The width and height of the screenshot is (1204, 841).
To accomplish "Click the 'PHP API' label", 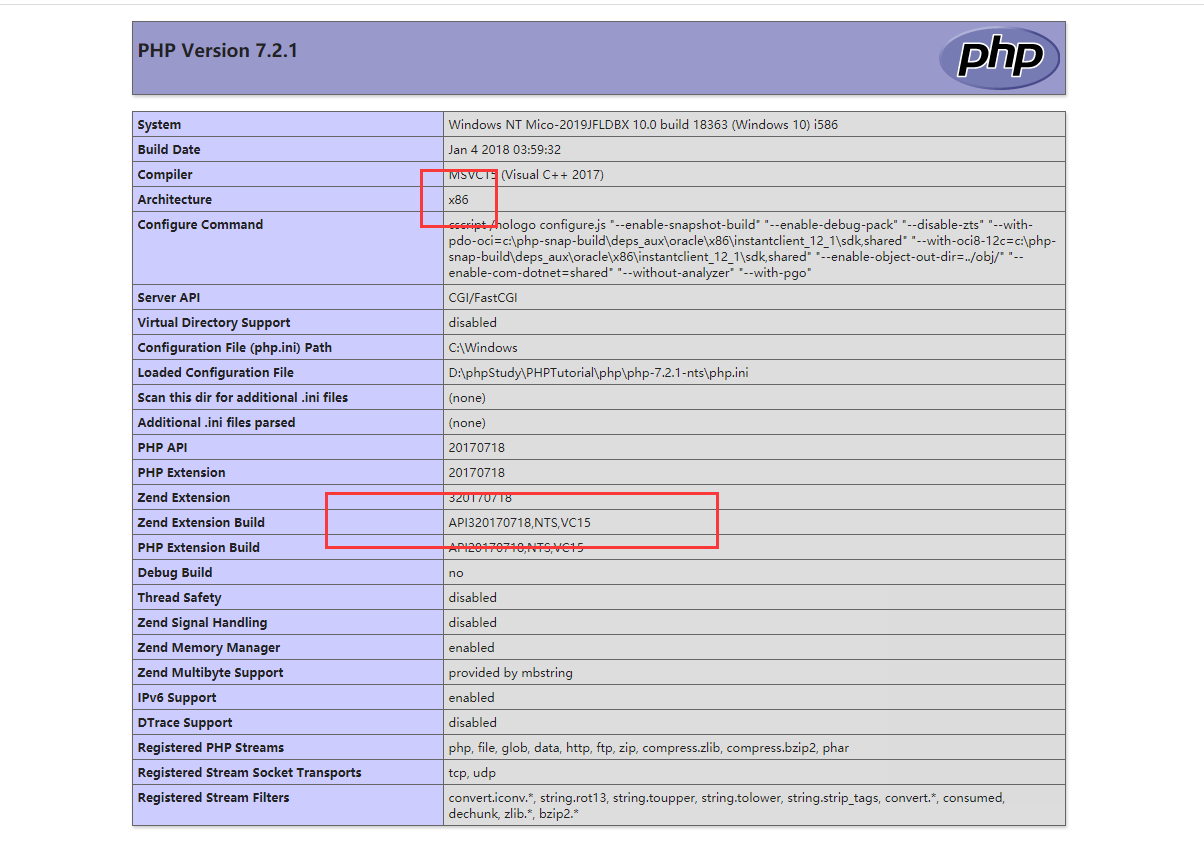I will [x=162, y=448].
